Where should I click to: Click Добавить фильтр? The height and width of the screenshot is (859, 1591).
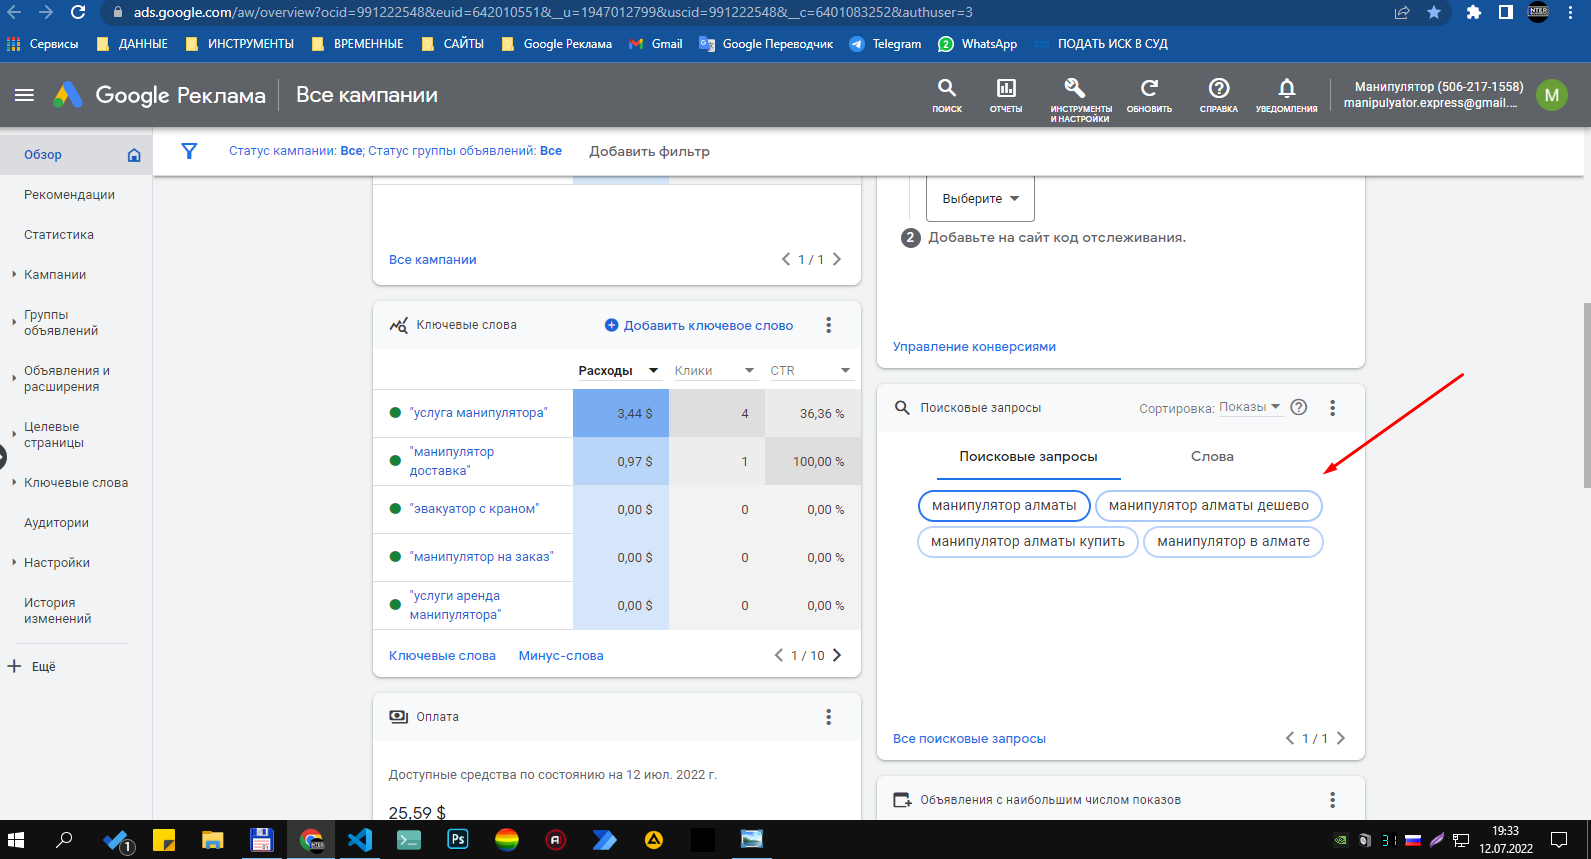(649, 151)
